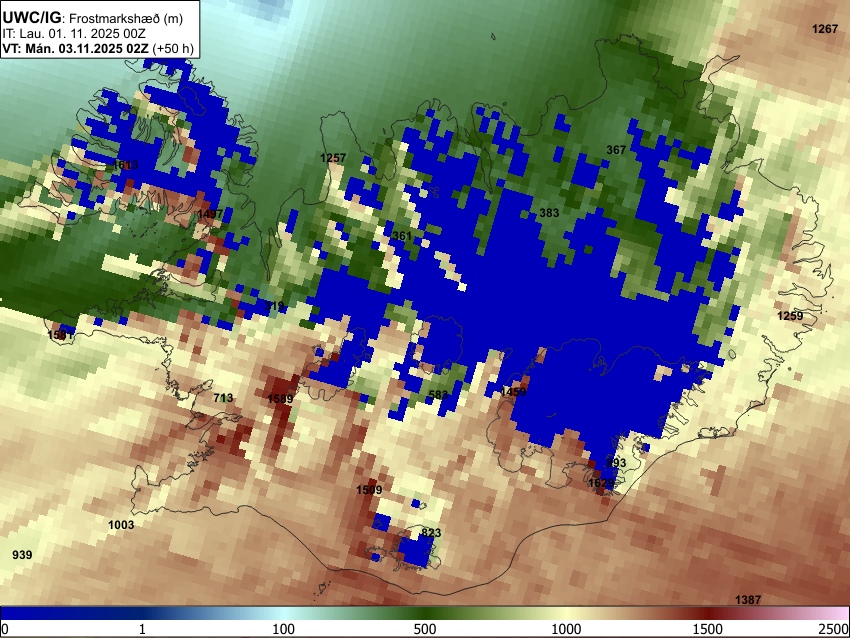850x638 pixels.
Task: Click the colorbar label 1000
Action: (x=566, y=629)
